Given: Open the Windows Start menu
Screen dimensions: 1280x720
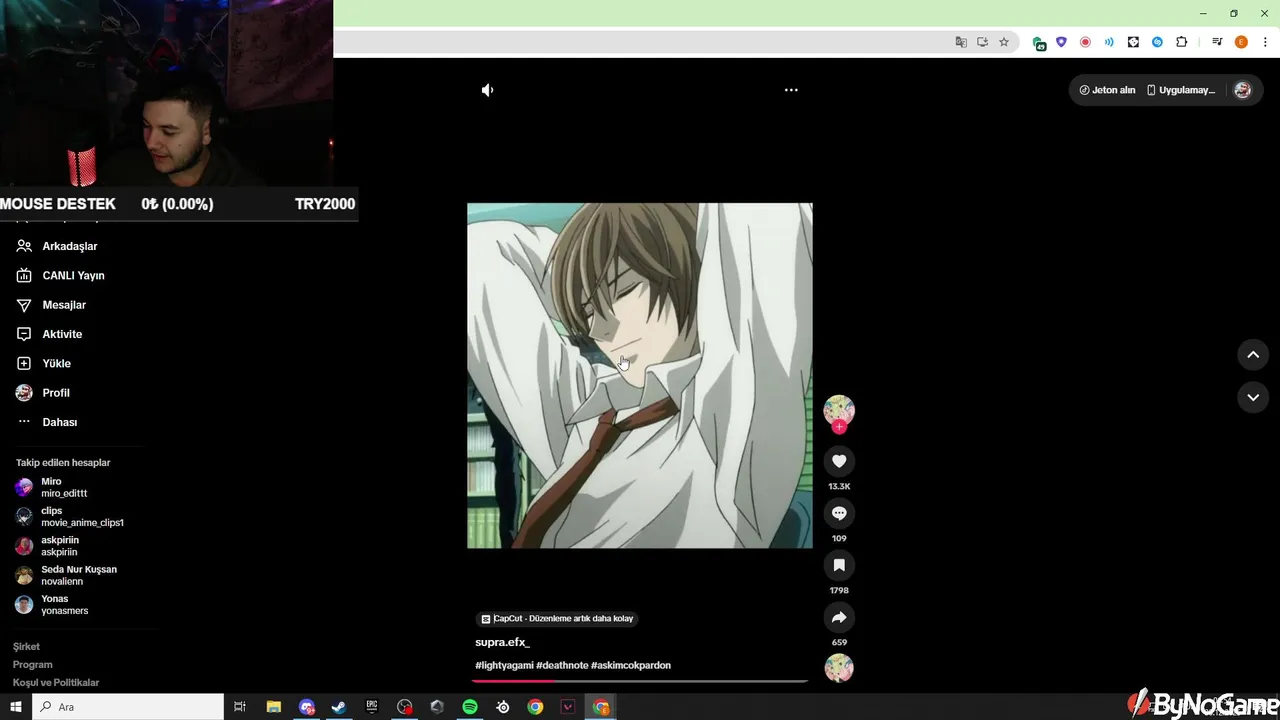Looking at the screenshot, I should (16, 707).
